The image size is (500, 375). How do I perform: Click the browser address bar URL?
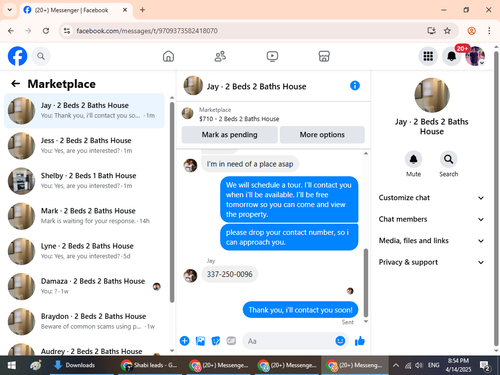[x=147, y=31]
